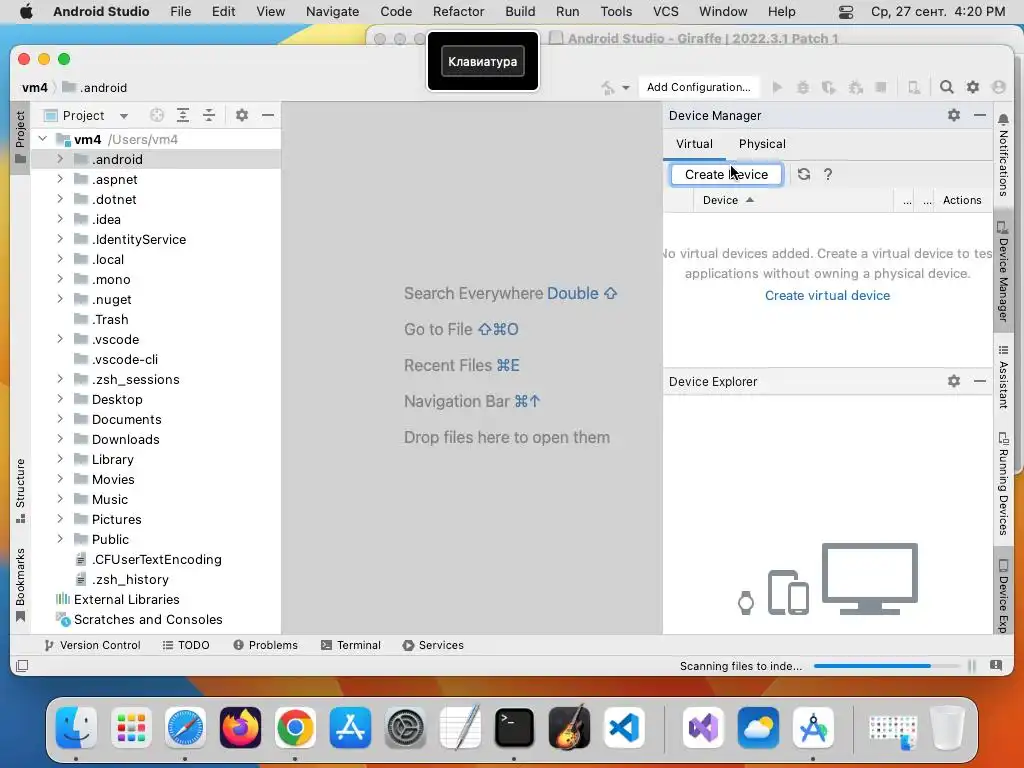Expand the Desktop folder
Viewport: 1024px width, 768px height.
click(60, 399)
